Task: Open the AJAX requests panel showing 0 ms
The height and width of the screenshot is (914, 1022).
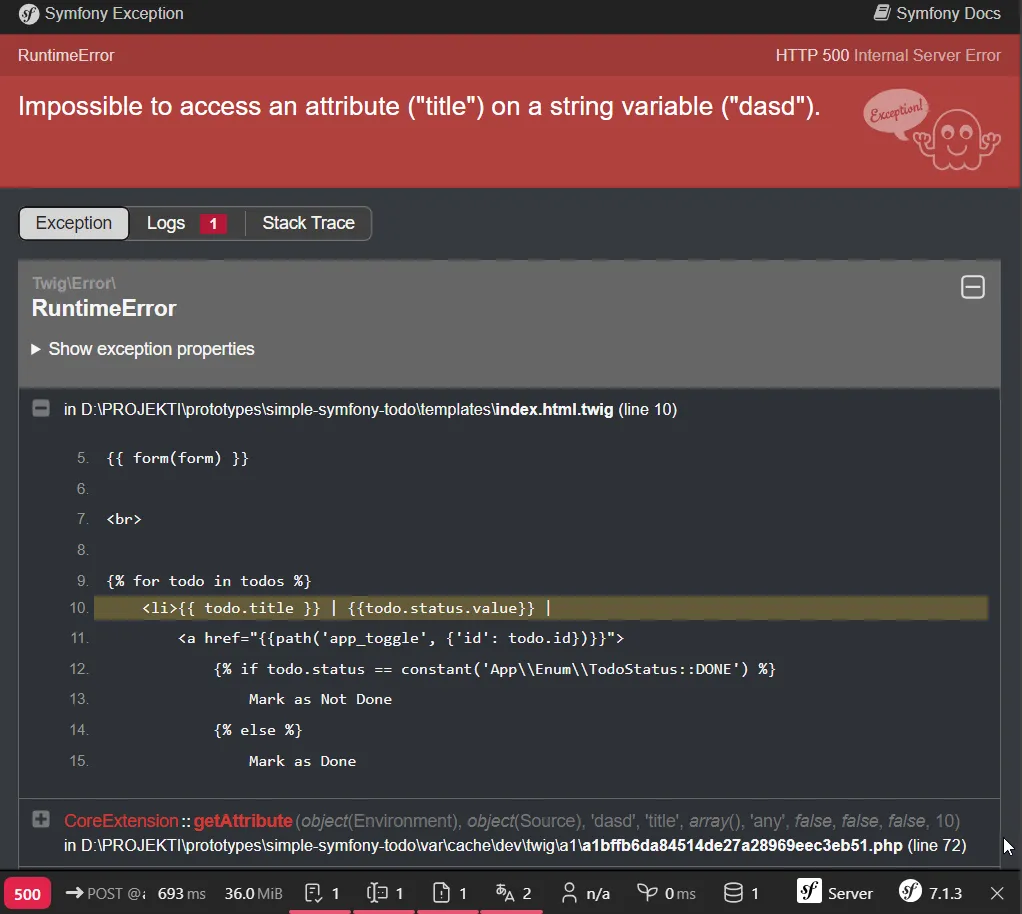Action: 665,893
